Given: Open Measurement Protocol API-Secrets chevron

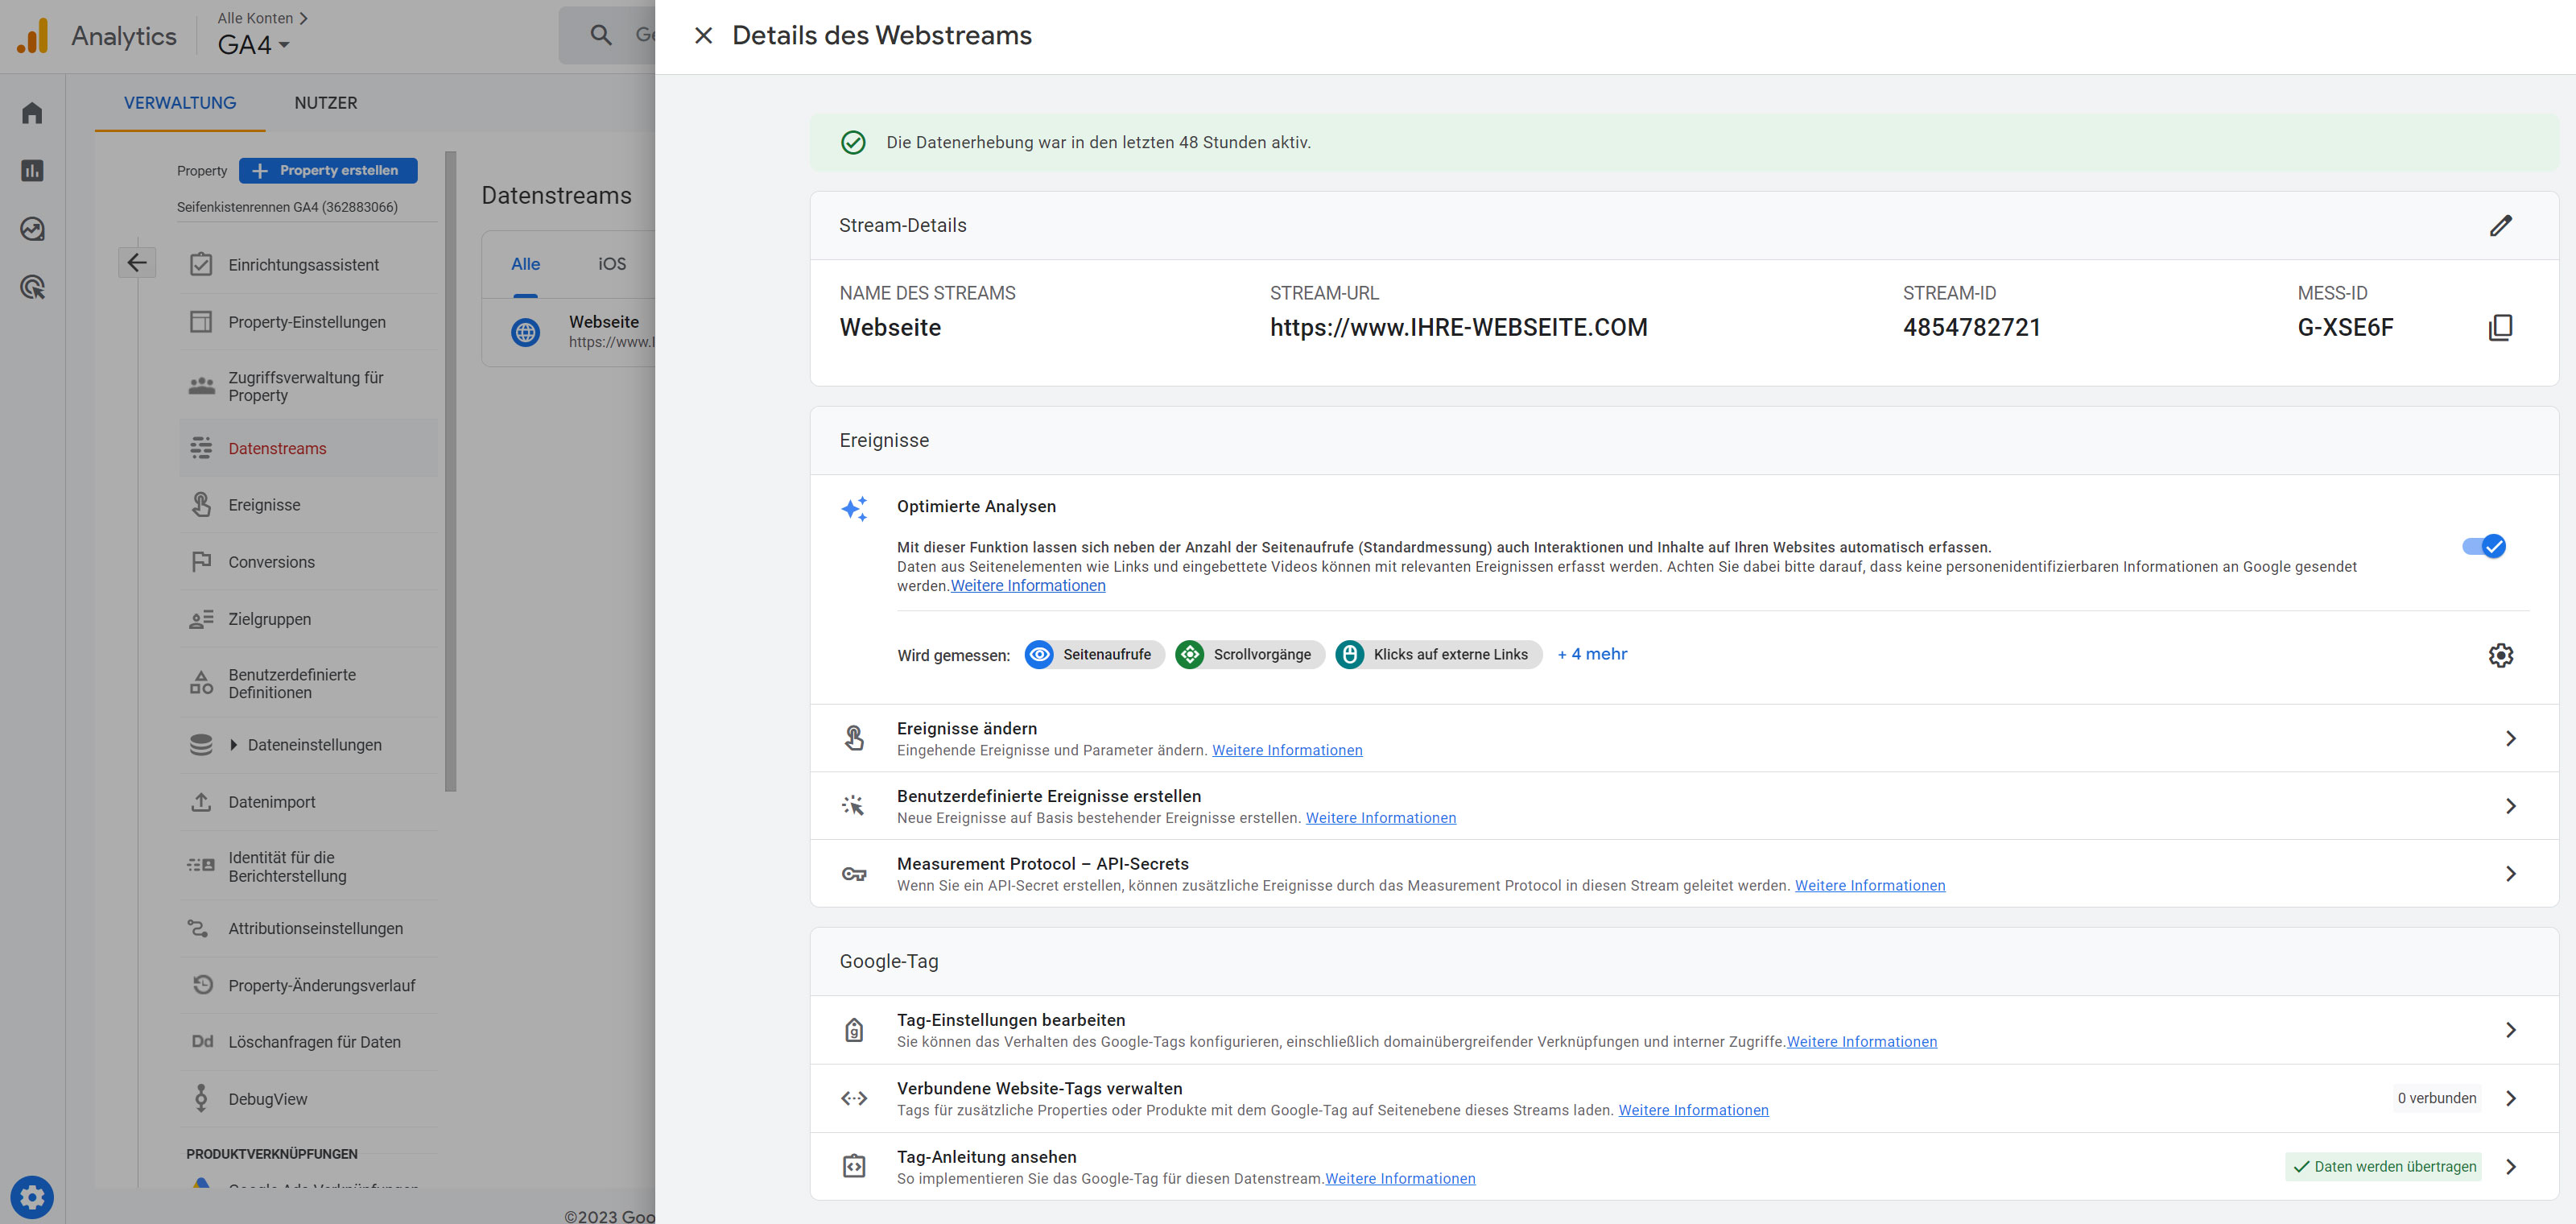Looking at the screenshot, I should click(2510, 874).
